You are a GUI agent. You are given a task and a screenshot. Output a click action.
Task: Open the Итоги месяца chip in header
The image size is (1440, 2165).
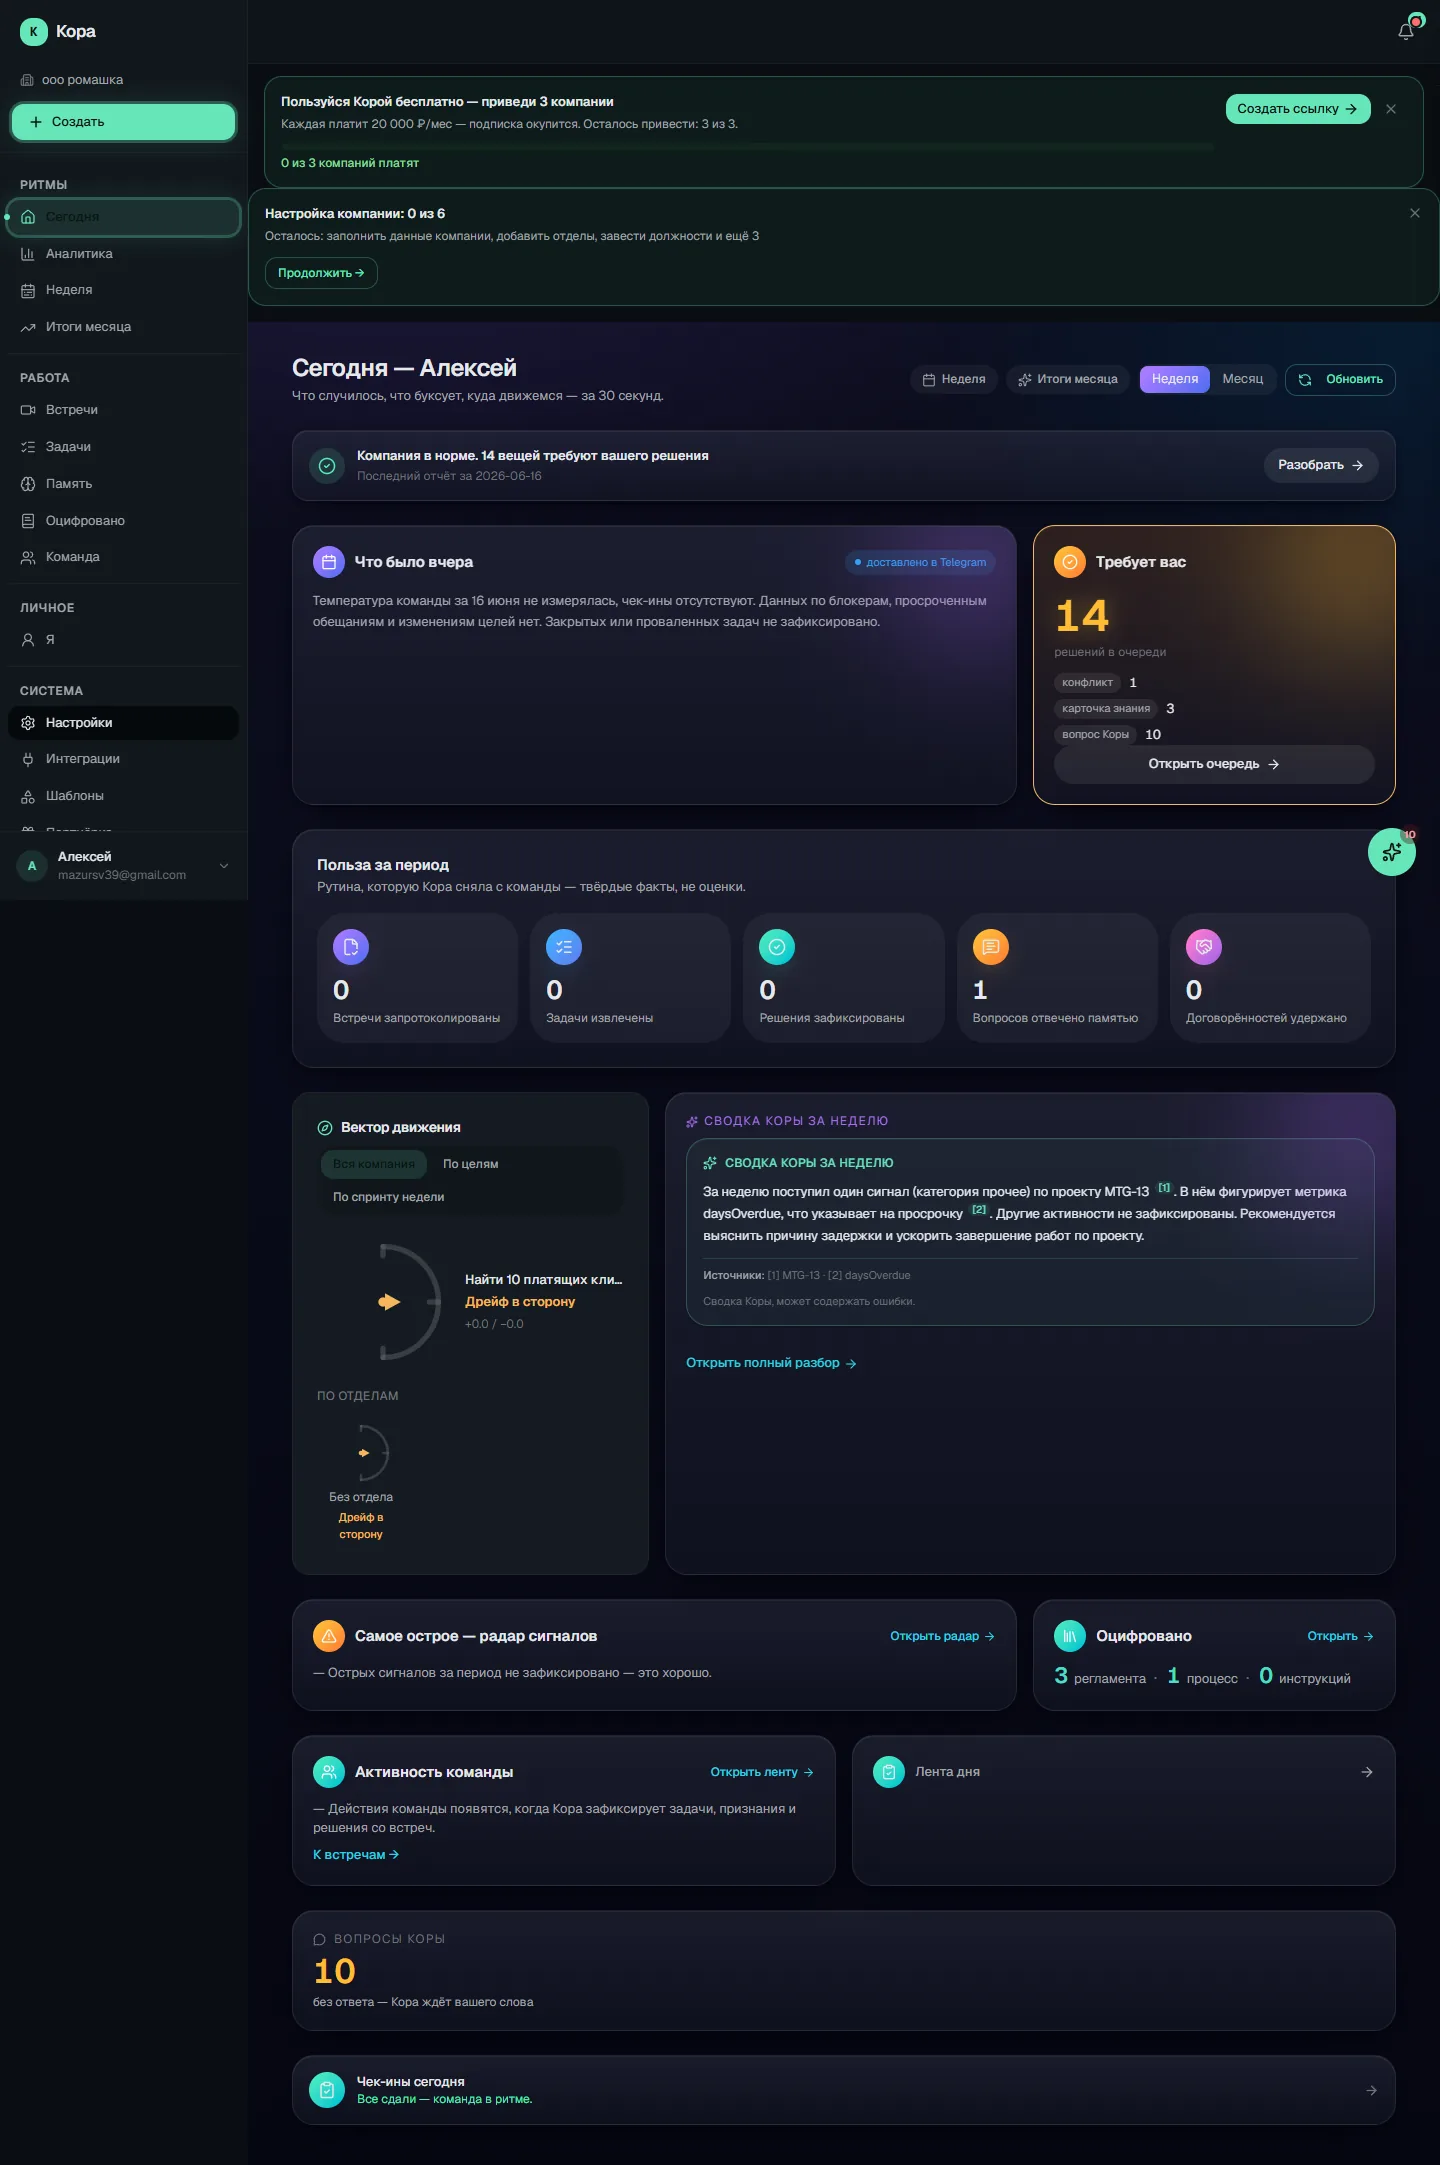pos(1068,380)
